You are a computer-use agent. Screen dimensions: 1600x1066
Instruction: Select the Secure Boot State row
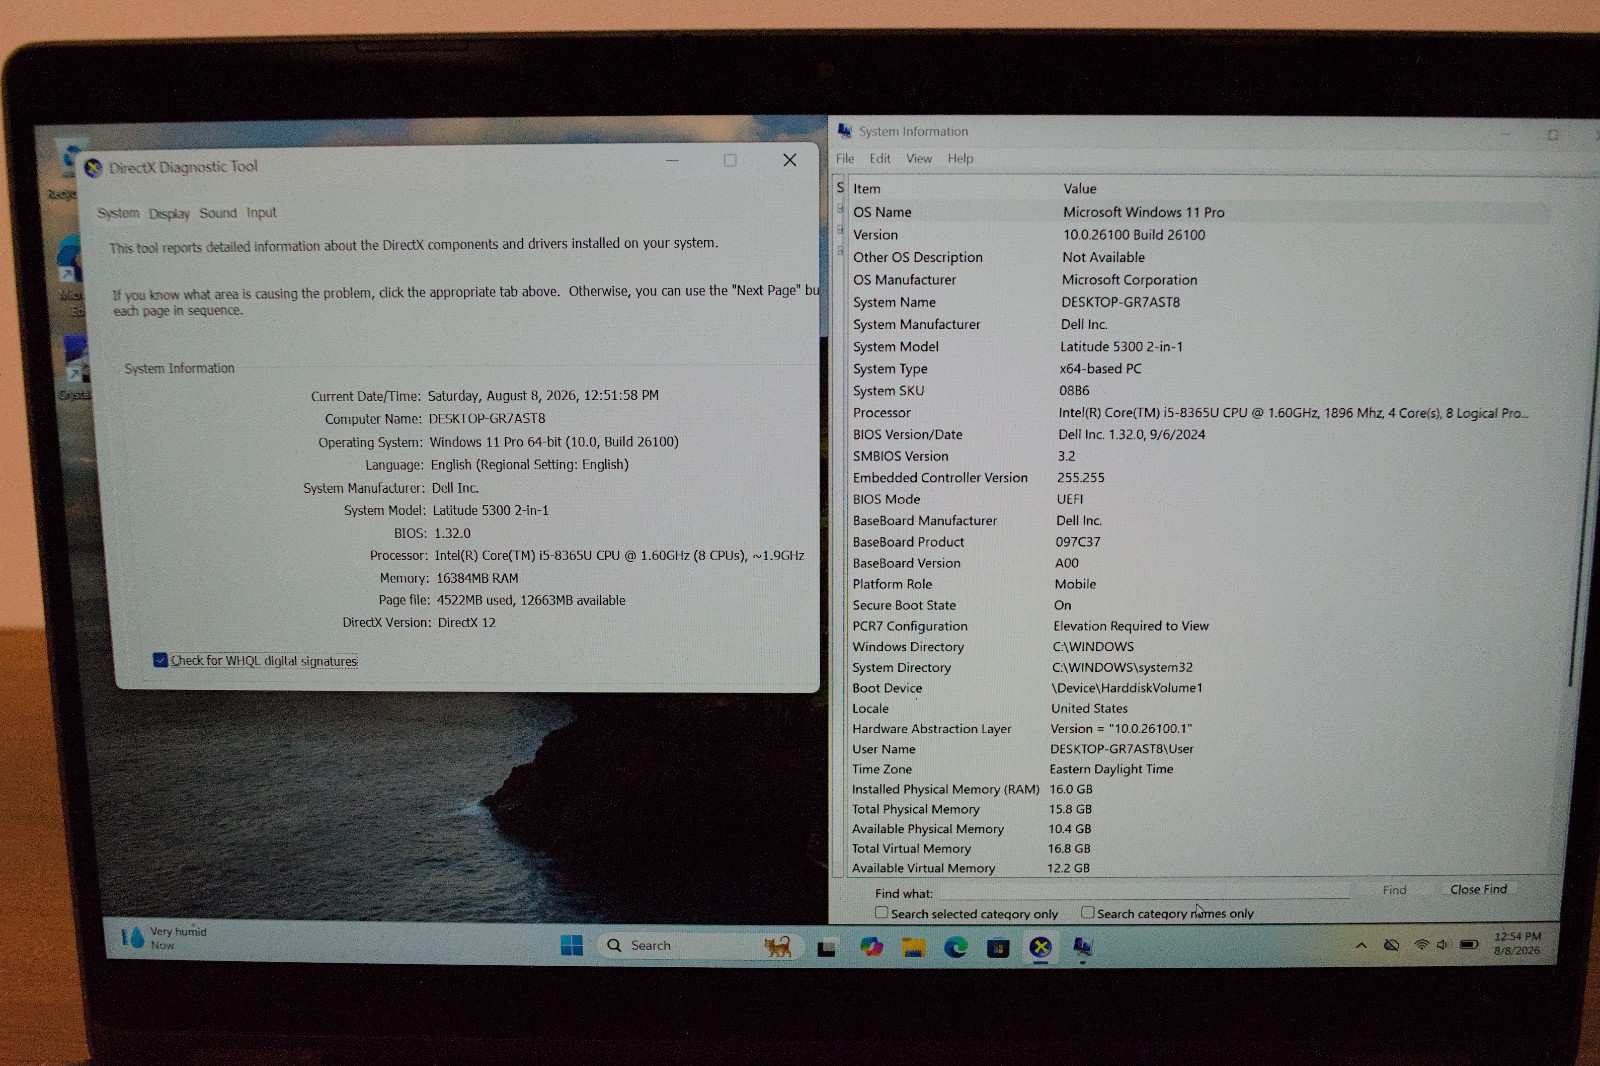coord(1200,605)
